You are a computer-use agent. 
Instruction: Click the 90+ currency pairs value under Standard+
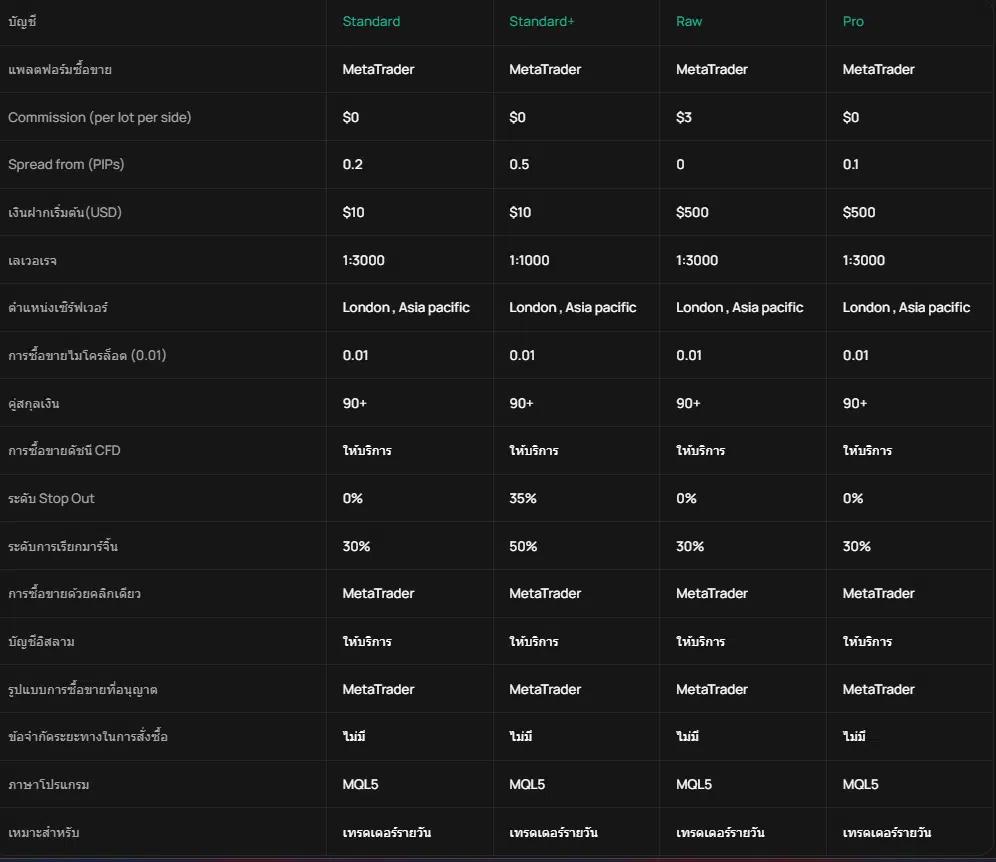[x=521, y=403]
